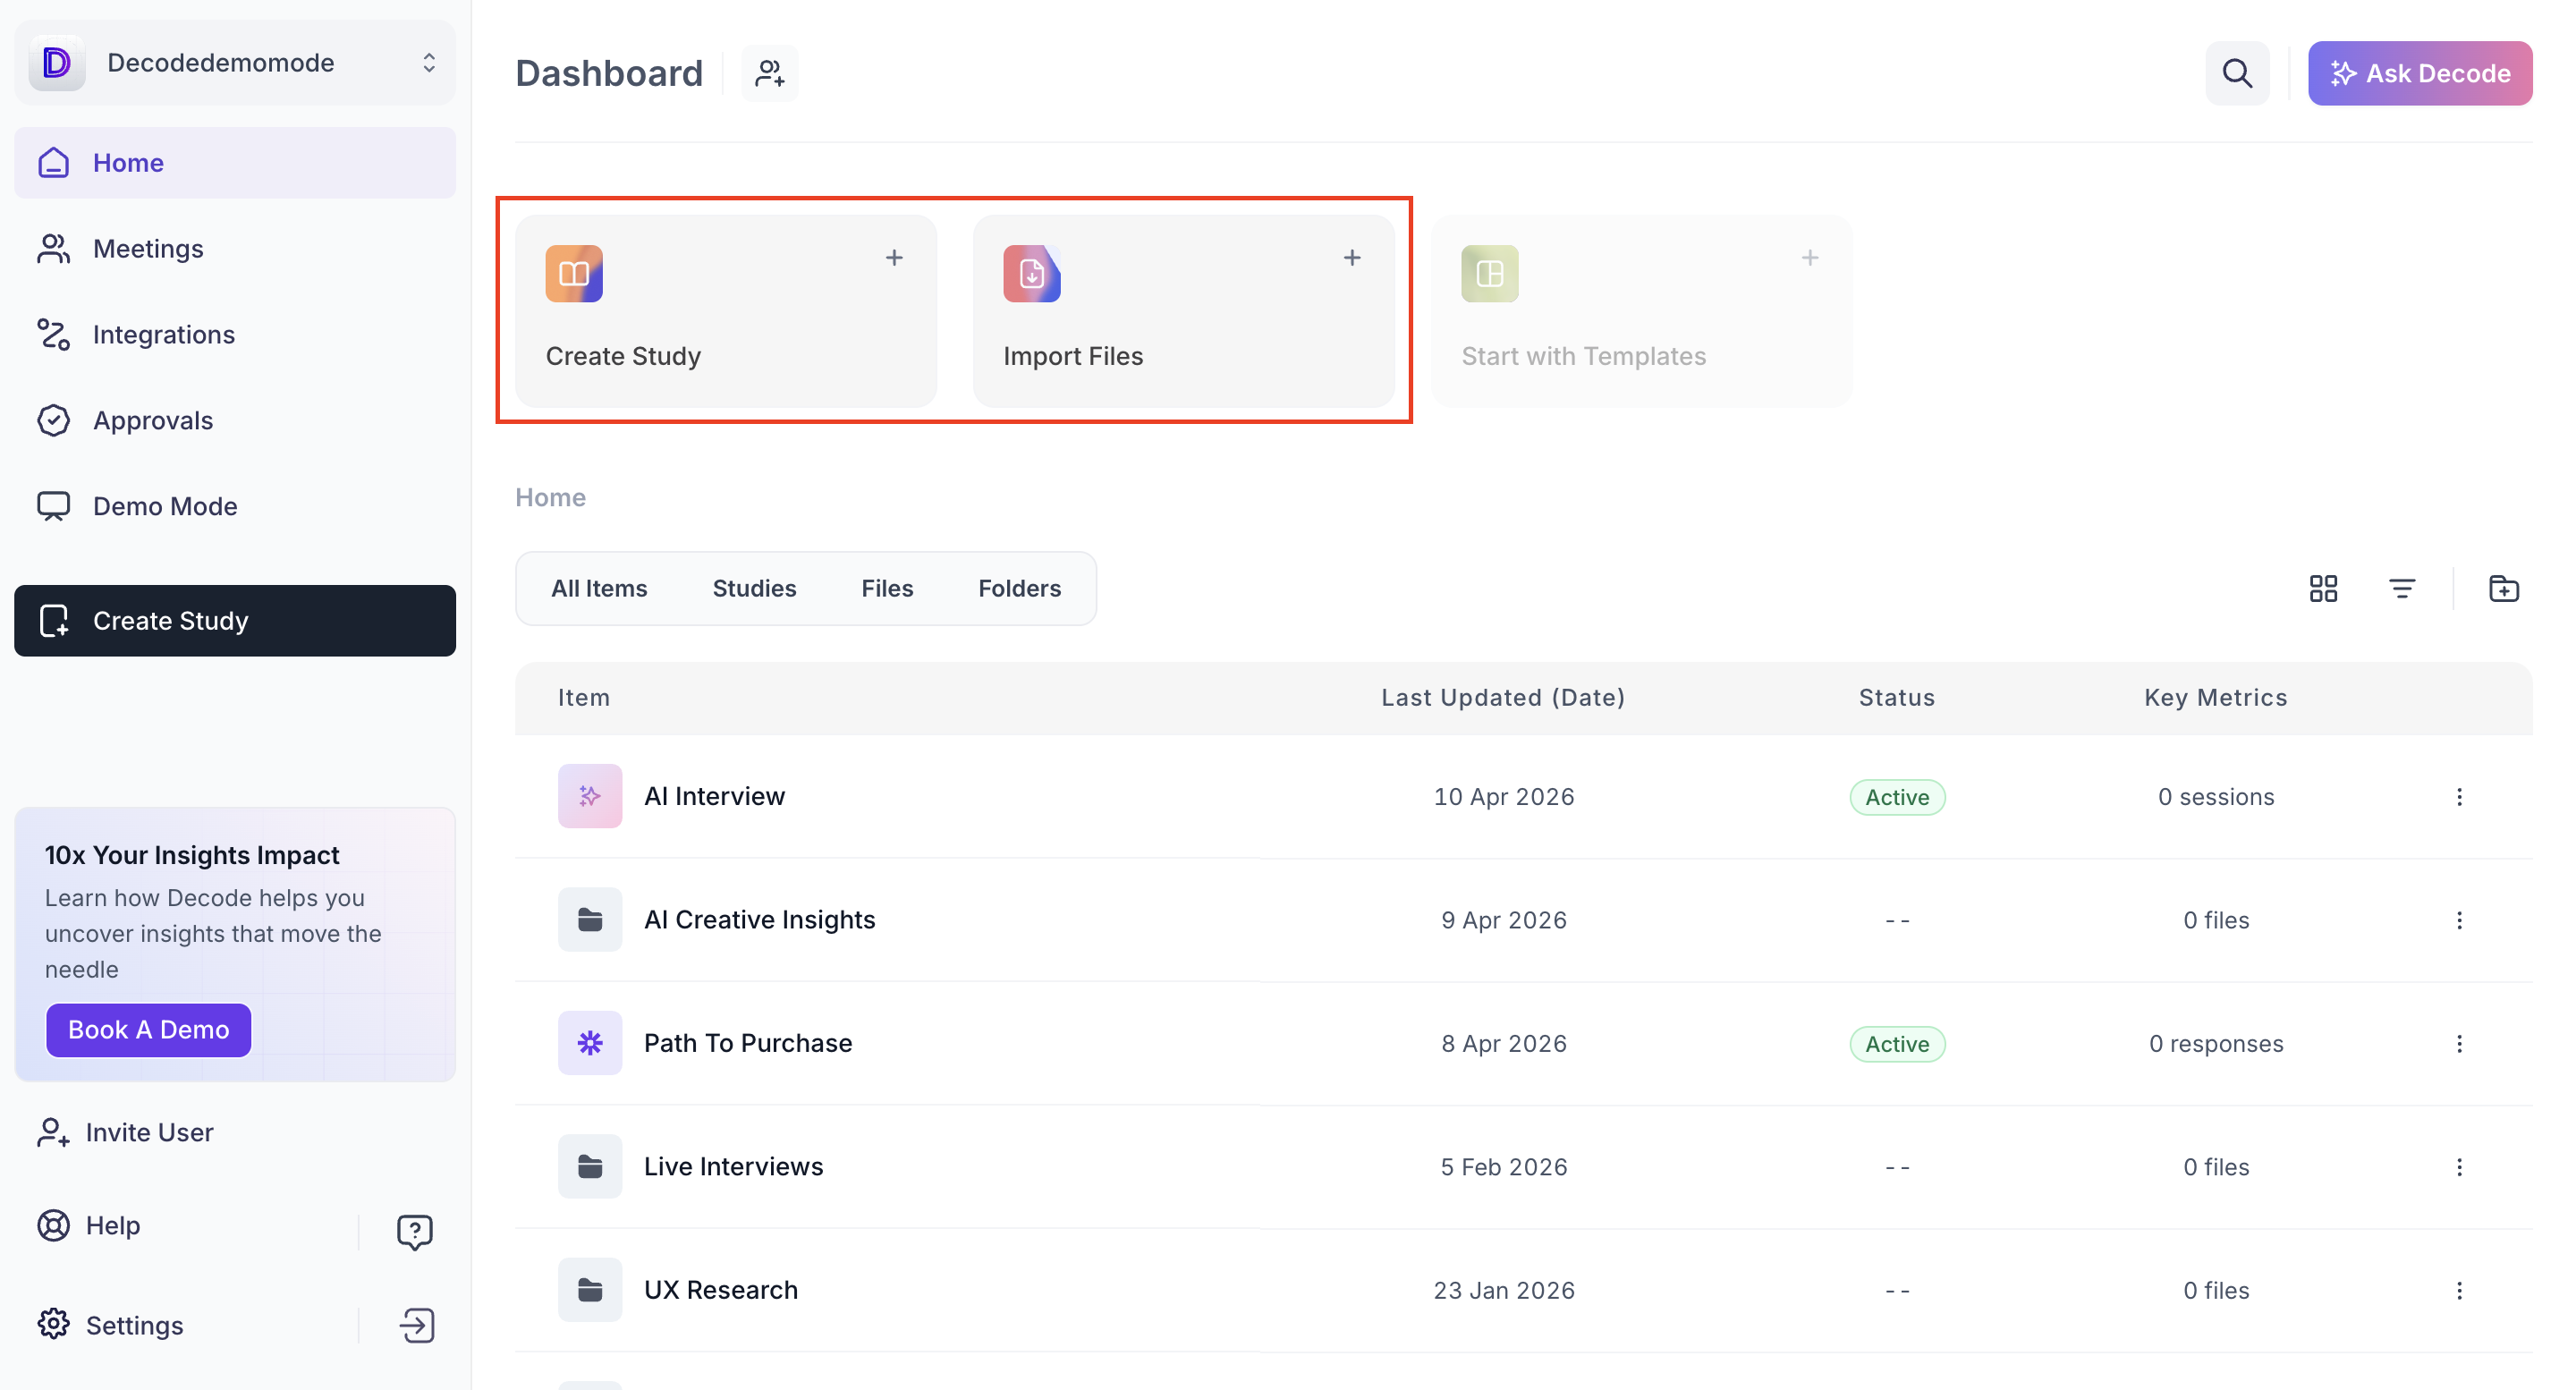2576x1390 pixels.
Task: Click the Import Files card
Action: coord(1183,310)
